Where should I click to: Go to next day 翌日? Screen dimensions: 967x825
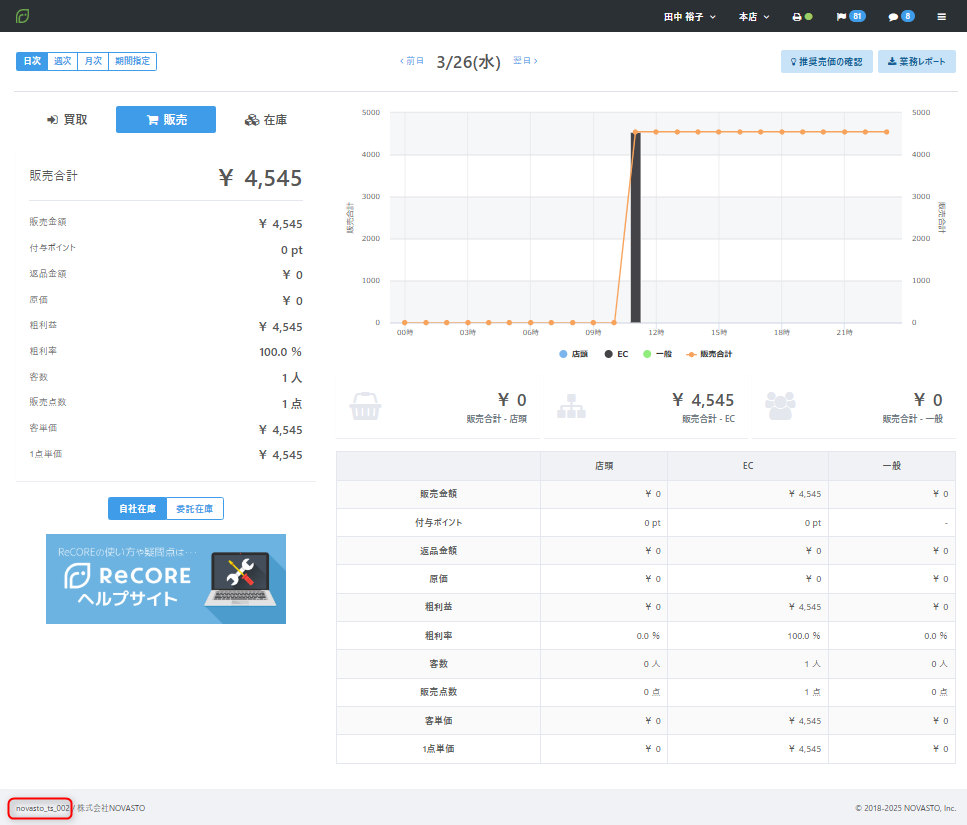point(525,60)
